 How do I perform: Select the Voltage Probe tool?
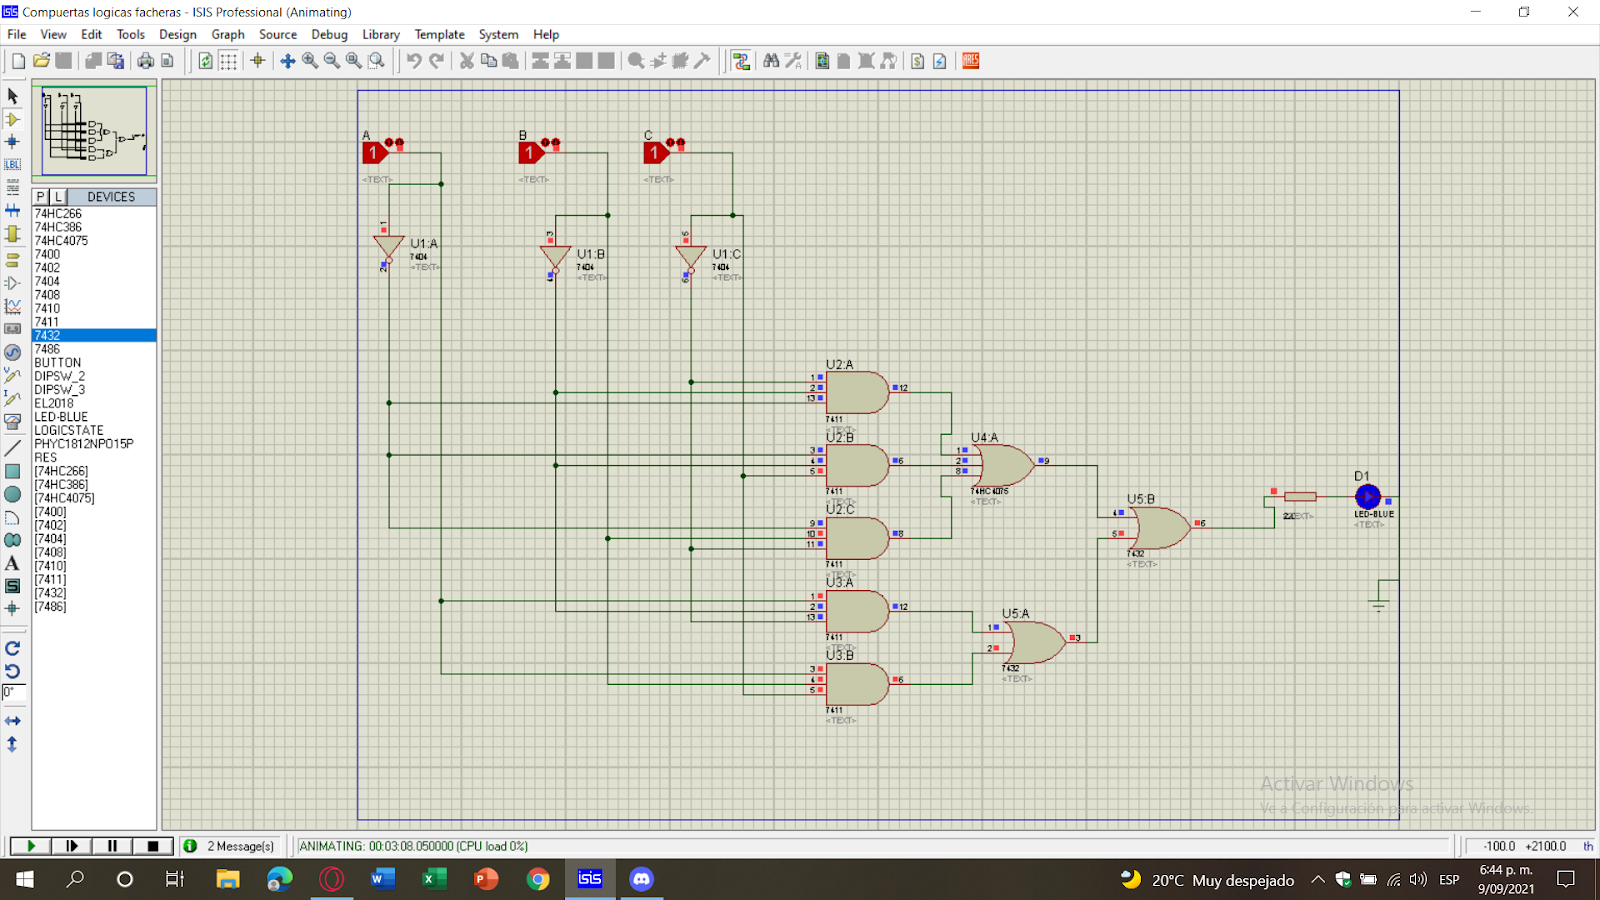pyautogui.click(x=13, y=375)
